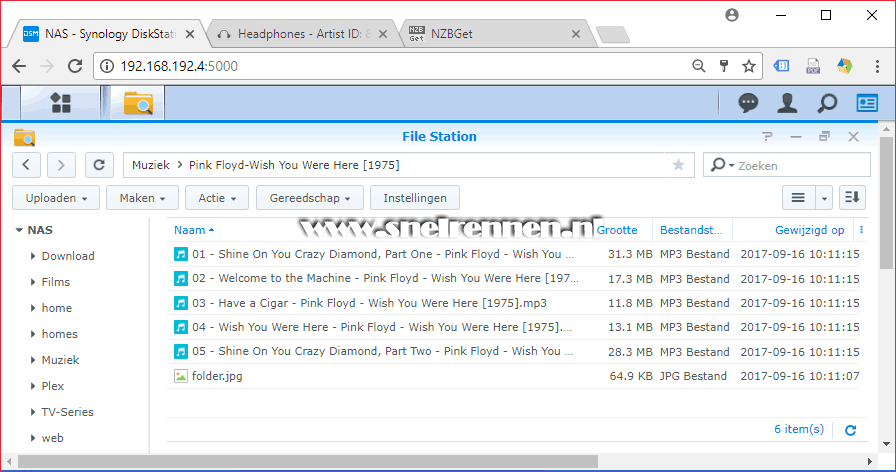The width and height of the screenshot is (896, 472).
Task: Open the Uploaden dropdown menu
Action: 56,198
